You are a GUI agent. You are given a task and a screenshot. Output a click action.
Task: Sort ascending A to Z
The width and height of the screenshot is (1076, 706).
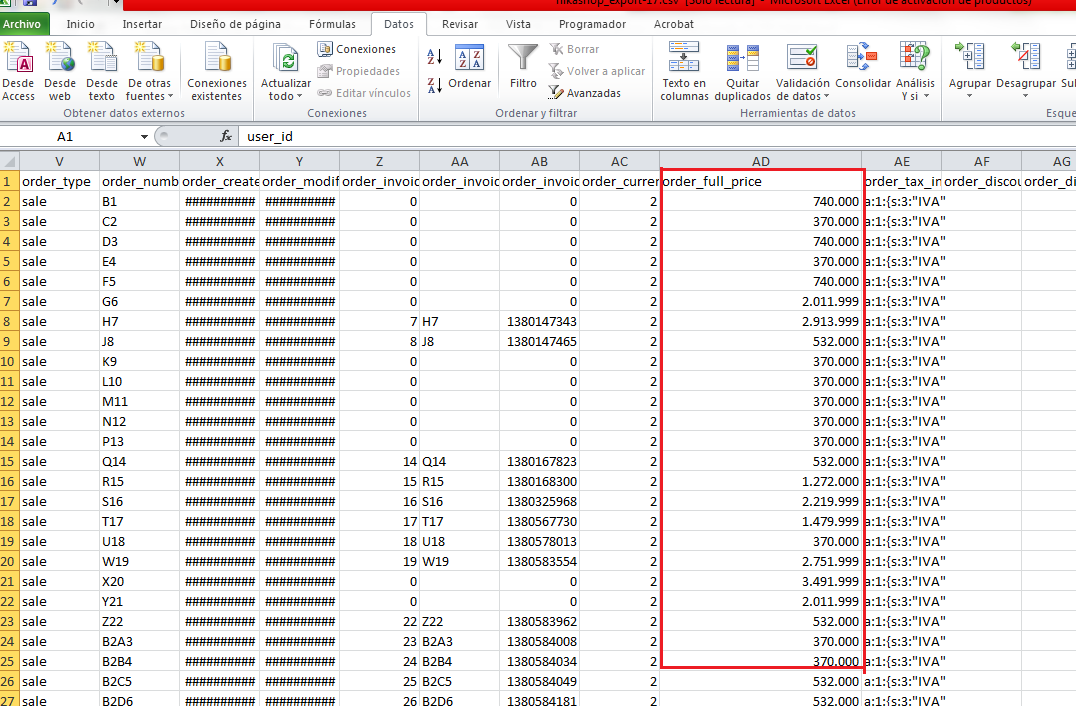(x=434, y=56)
